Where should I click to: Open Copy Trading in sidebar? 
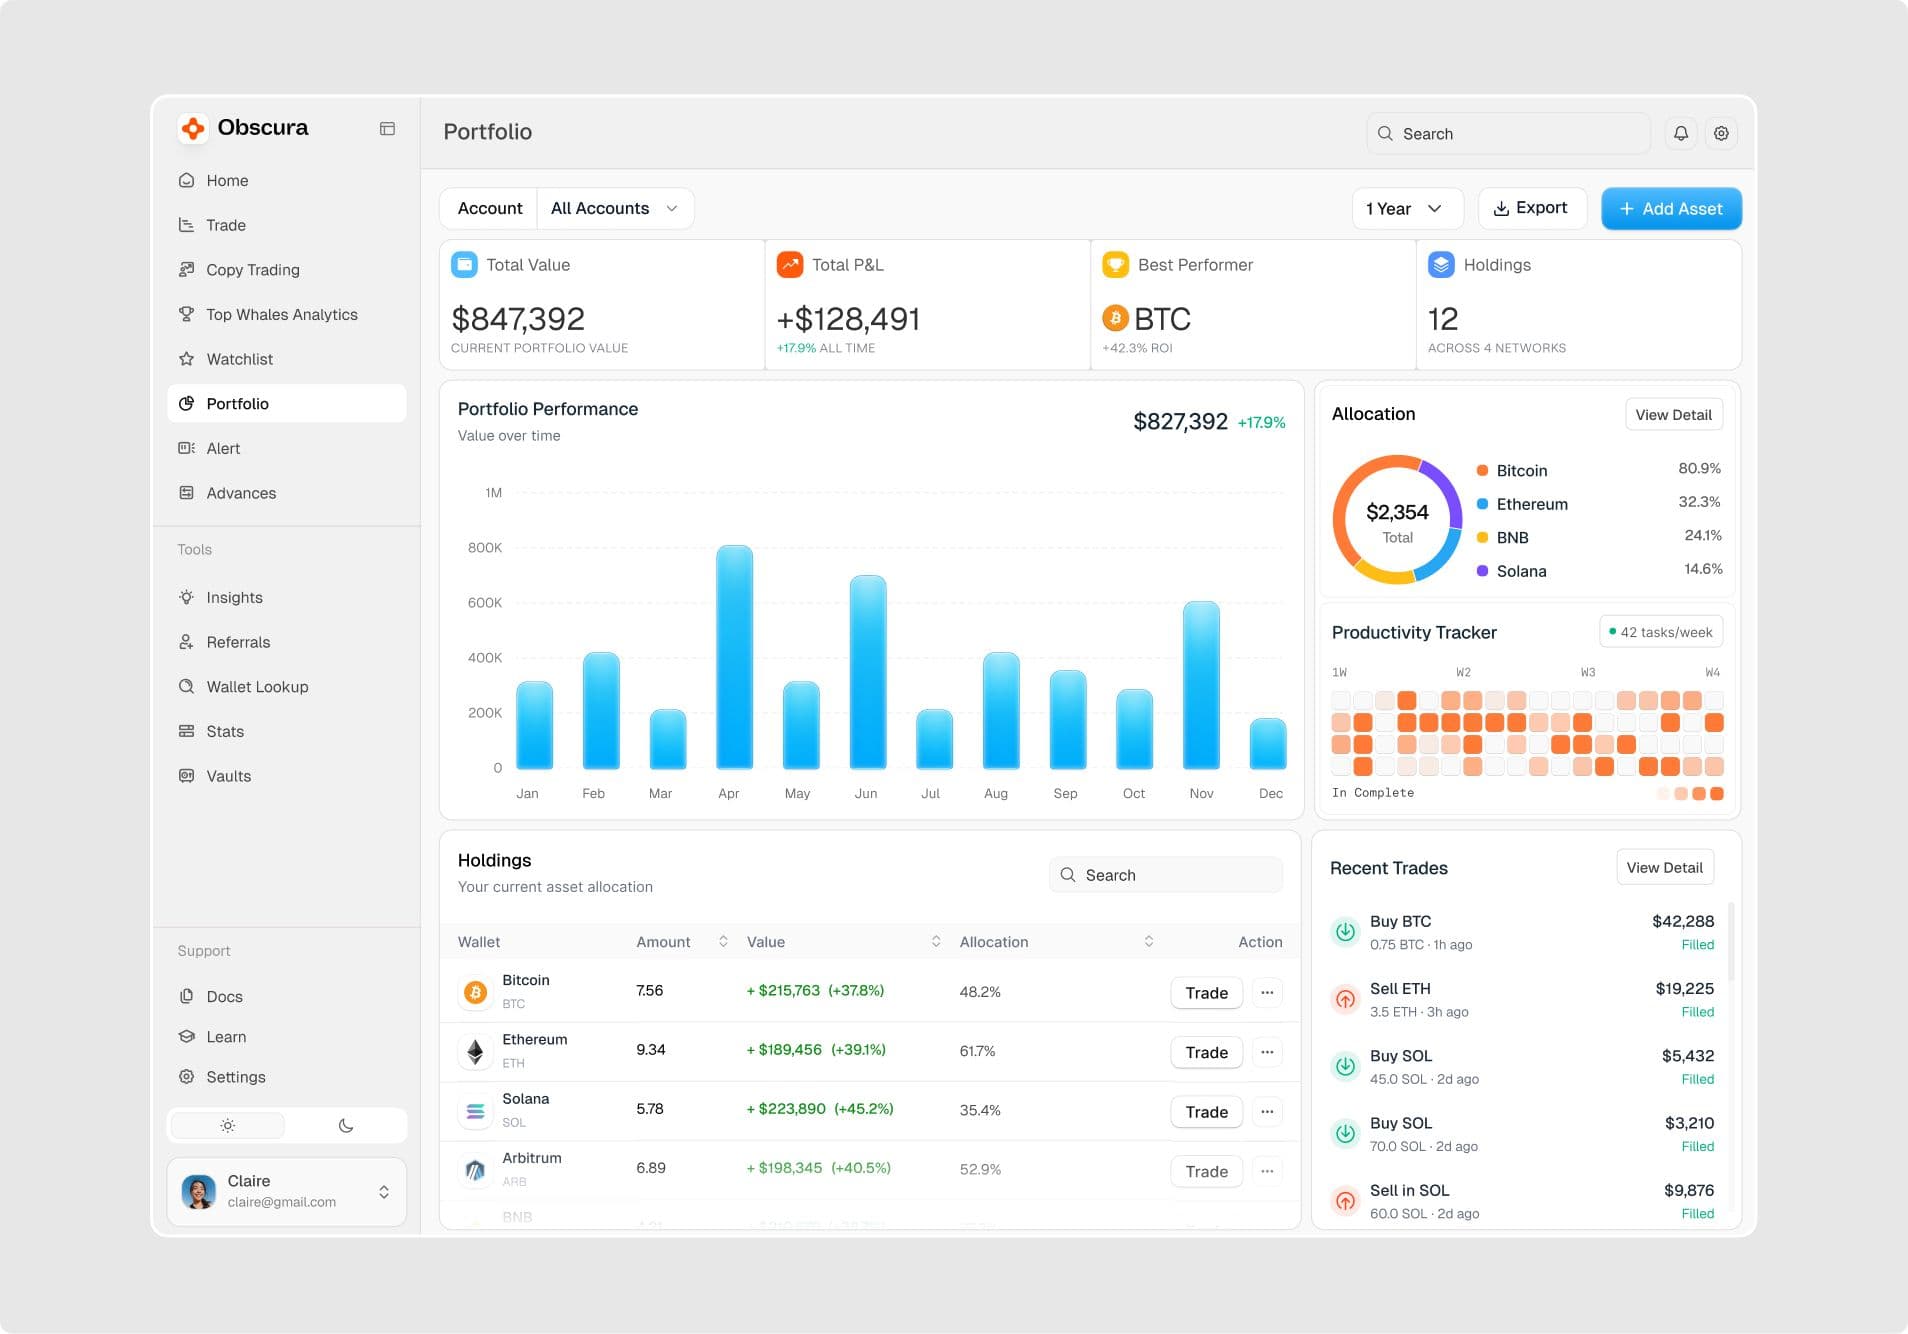[x=286, y=270]
